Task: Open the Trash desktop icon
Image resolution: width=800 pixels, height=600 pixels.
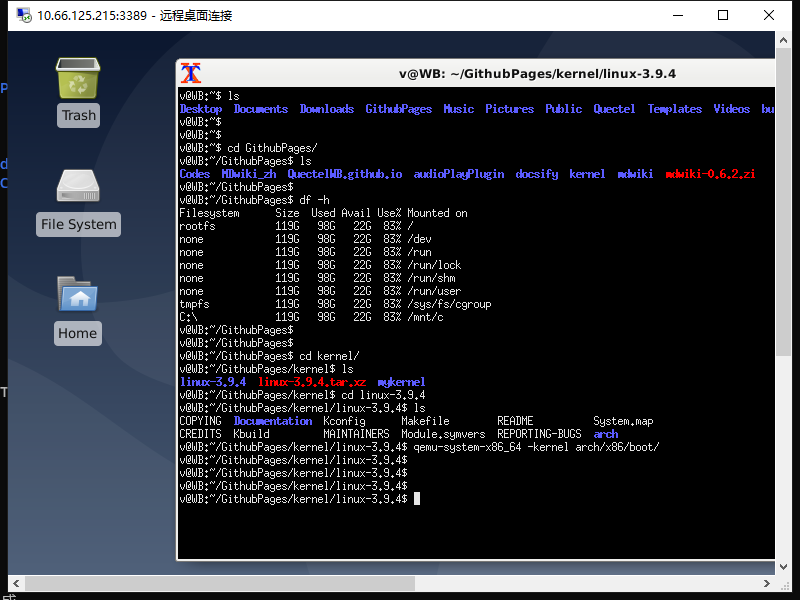Action: 78,79
